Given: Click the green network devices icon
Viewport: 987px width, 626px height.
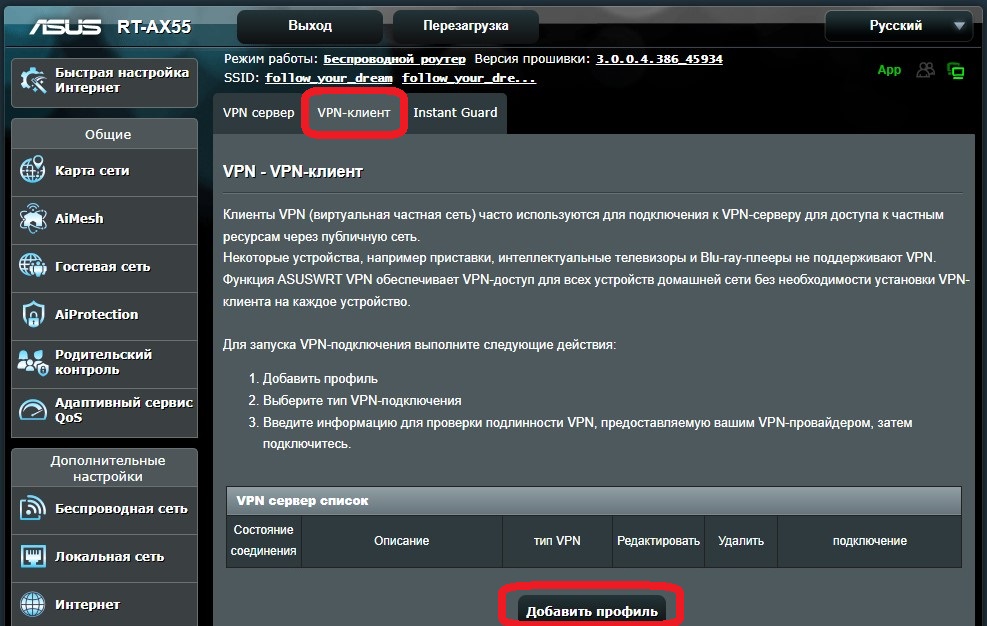Looking at the screenshot, I should pyautogui.click(x=956, y=70).
